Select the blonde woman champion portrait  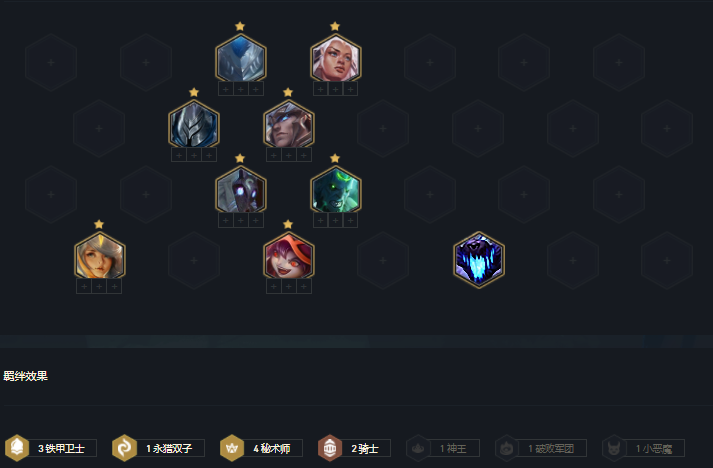tap(100, 258)
